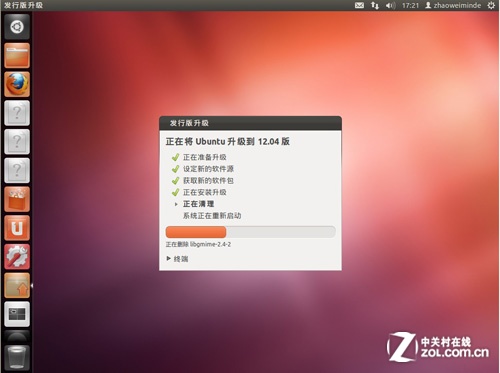This screenshot has width=500, height=373.
Task: Open the mail envelope indicator
Action: click(x=359, y=5)
